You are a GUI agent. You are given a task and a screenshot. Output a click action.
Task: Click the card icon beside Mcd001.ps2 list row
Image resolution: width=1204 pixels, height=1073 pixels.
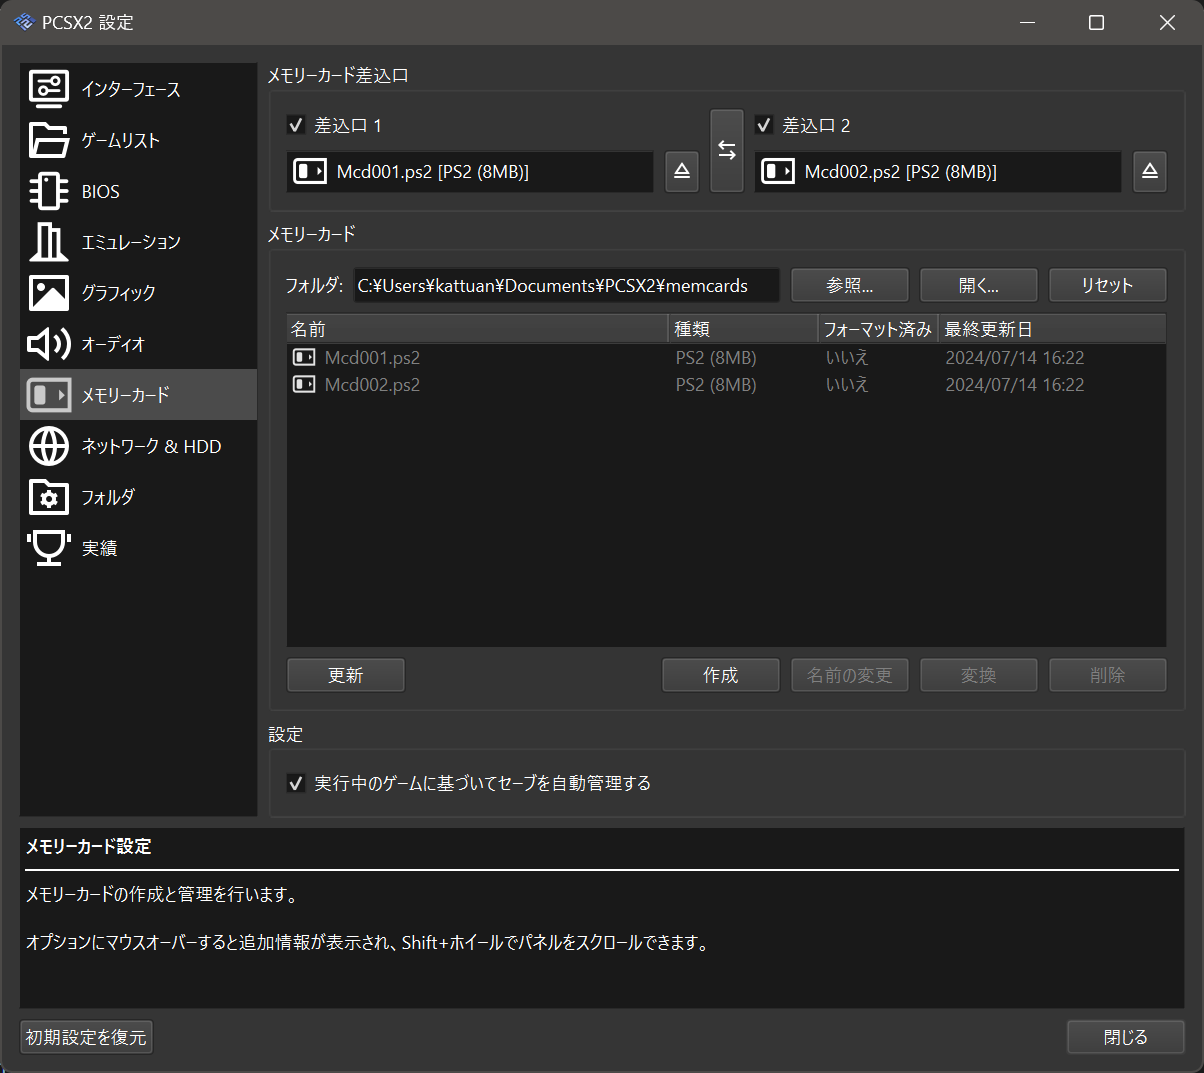pos(304,357)
